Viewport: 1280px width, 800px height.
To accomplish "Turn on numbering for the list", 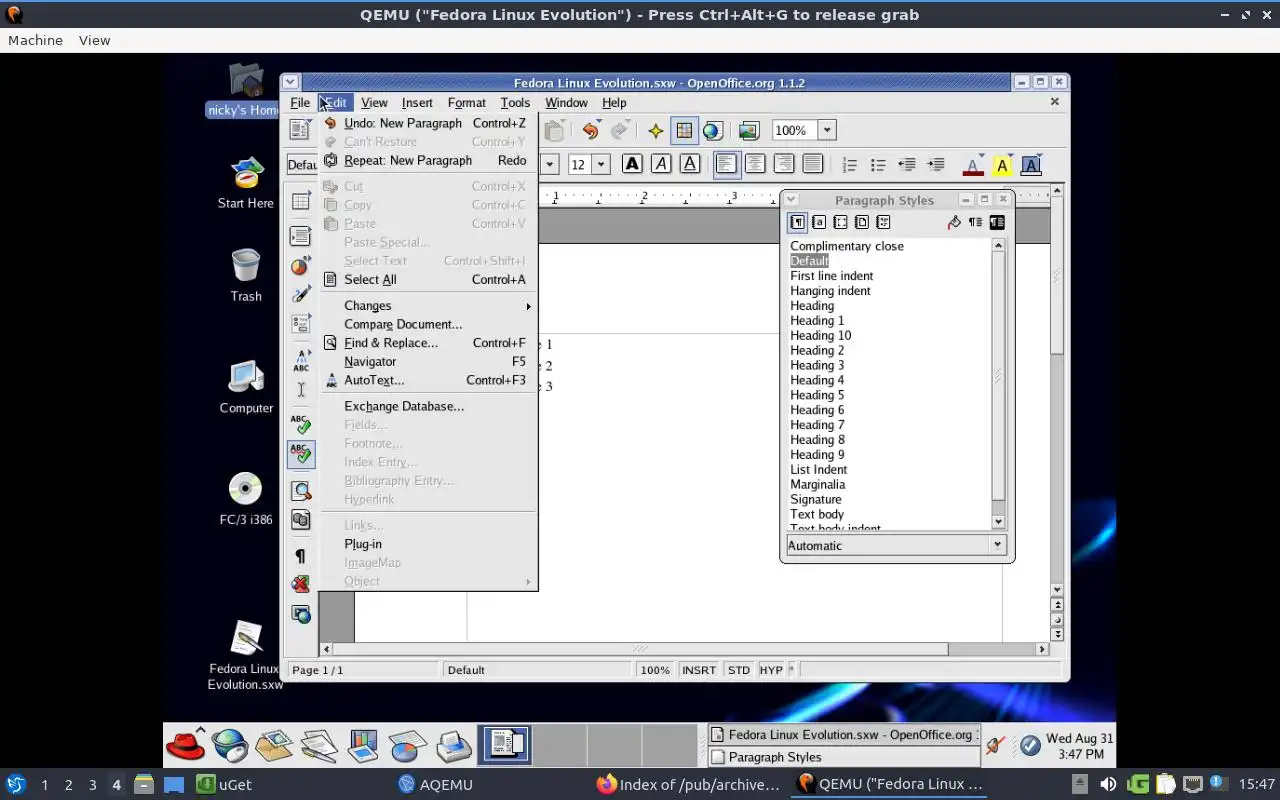I will pyautogui.click(x=850, y=164).
